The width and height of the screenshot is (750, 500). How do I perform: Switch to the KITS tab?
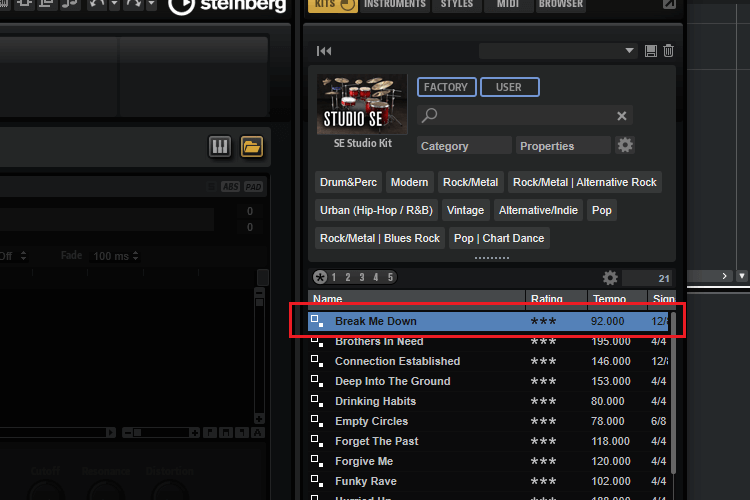pyautogui.click(x=333, y=5)
